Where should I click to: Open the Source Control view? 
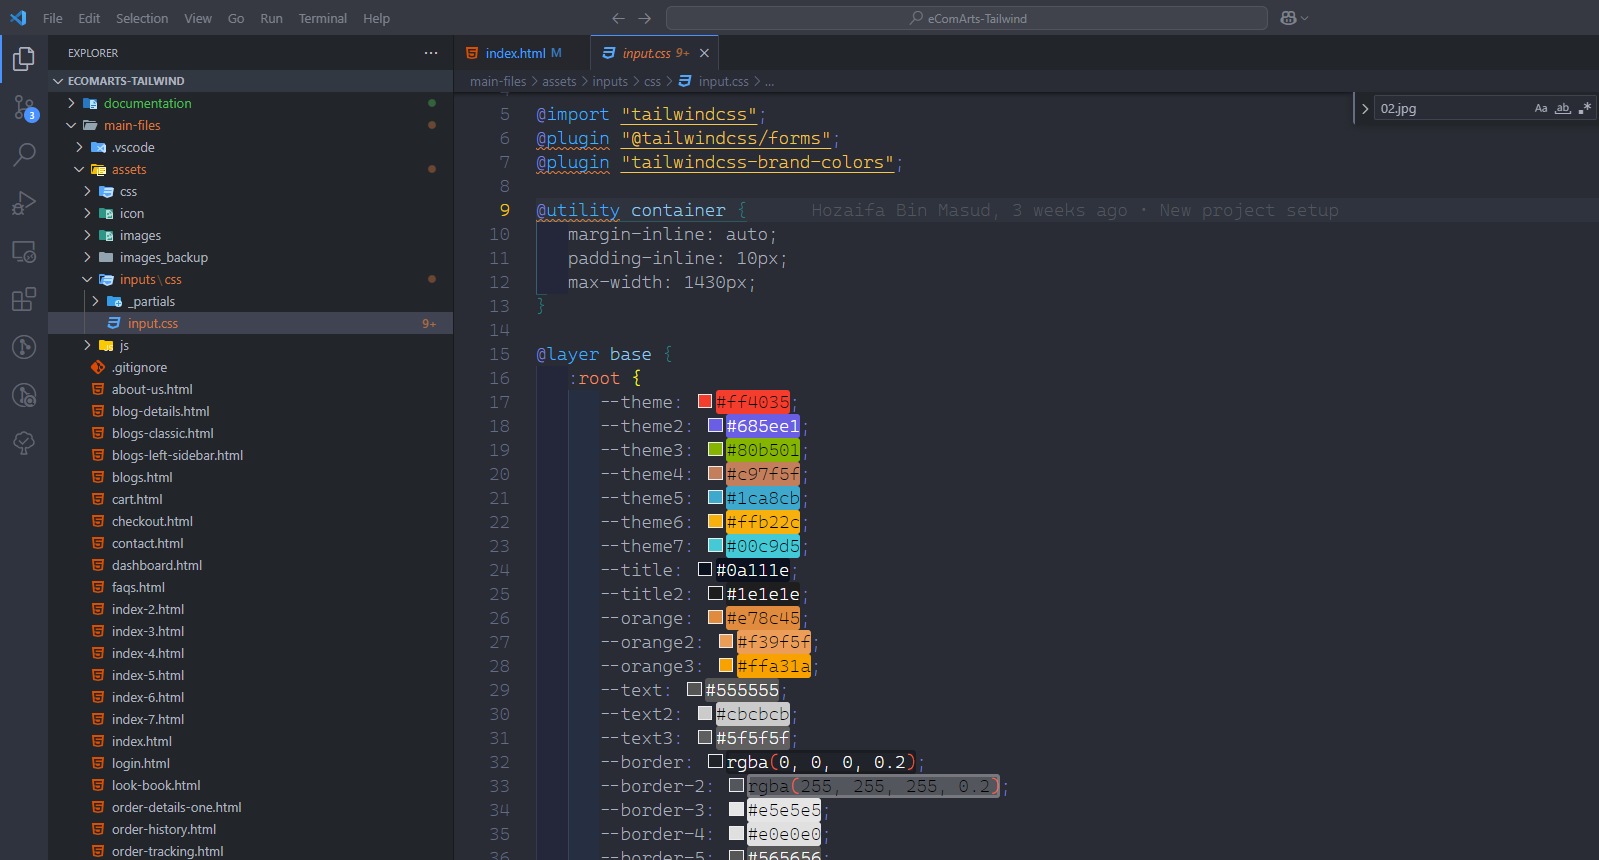click(x=24, y=106)
